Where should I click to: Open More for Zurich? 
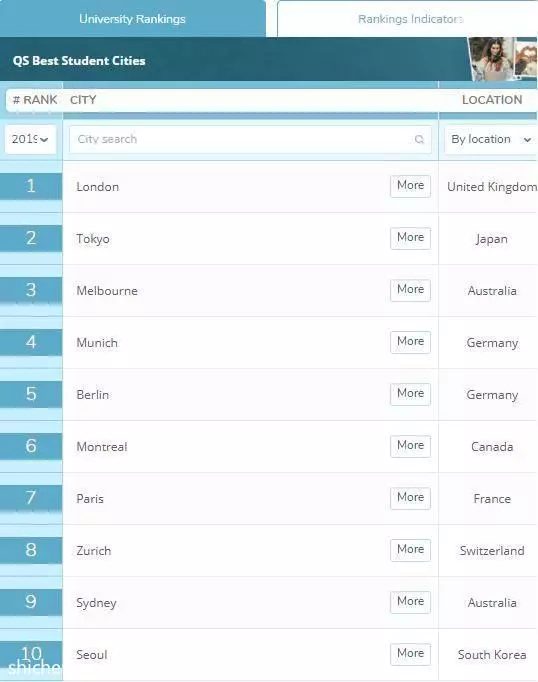pyautogui.click(x=410, y=550)
